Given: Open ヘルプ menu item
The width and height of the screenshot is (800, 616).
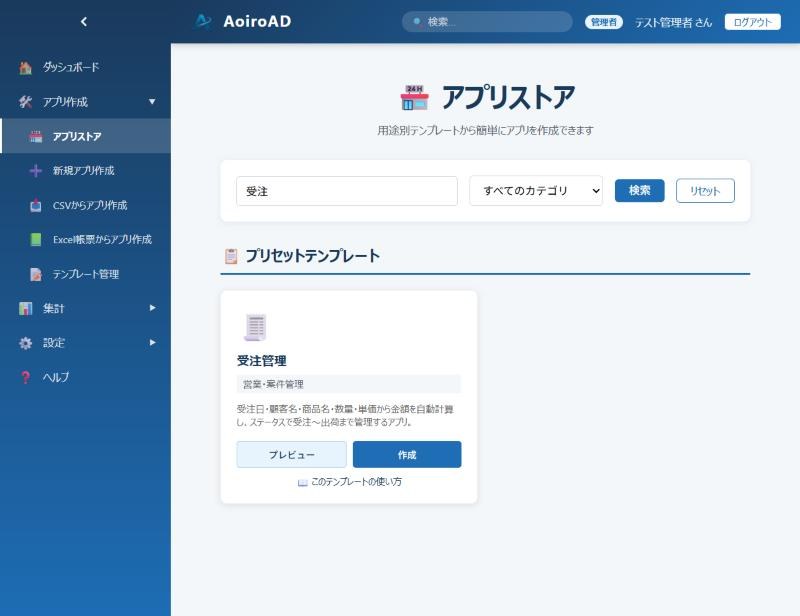Looking at the screenshot, I should pyautogui.click(x=85, y=377).
